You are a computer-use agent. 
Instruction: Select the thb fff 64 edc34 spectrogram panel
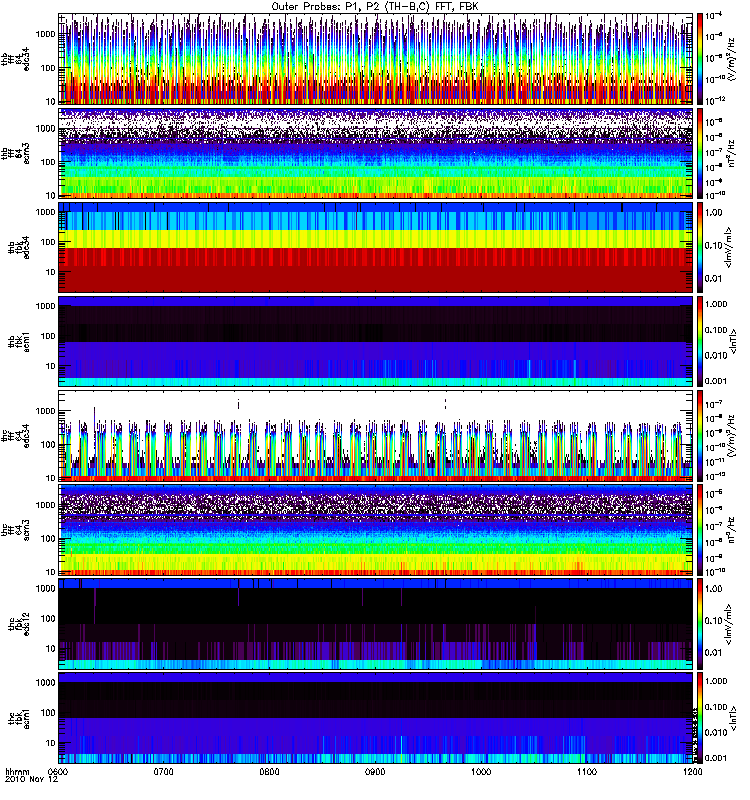[376, 59]
